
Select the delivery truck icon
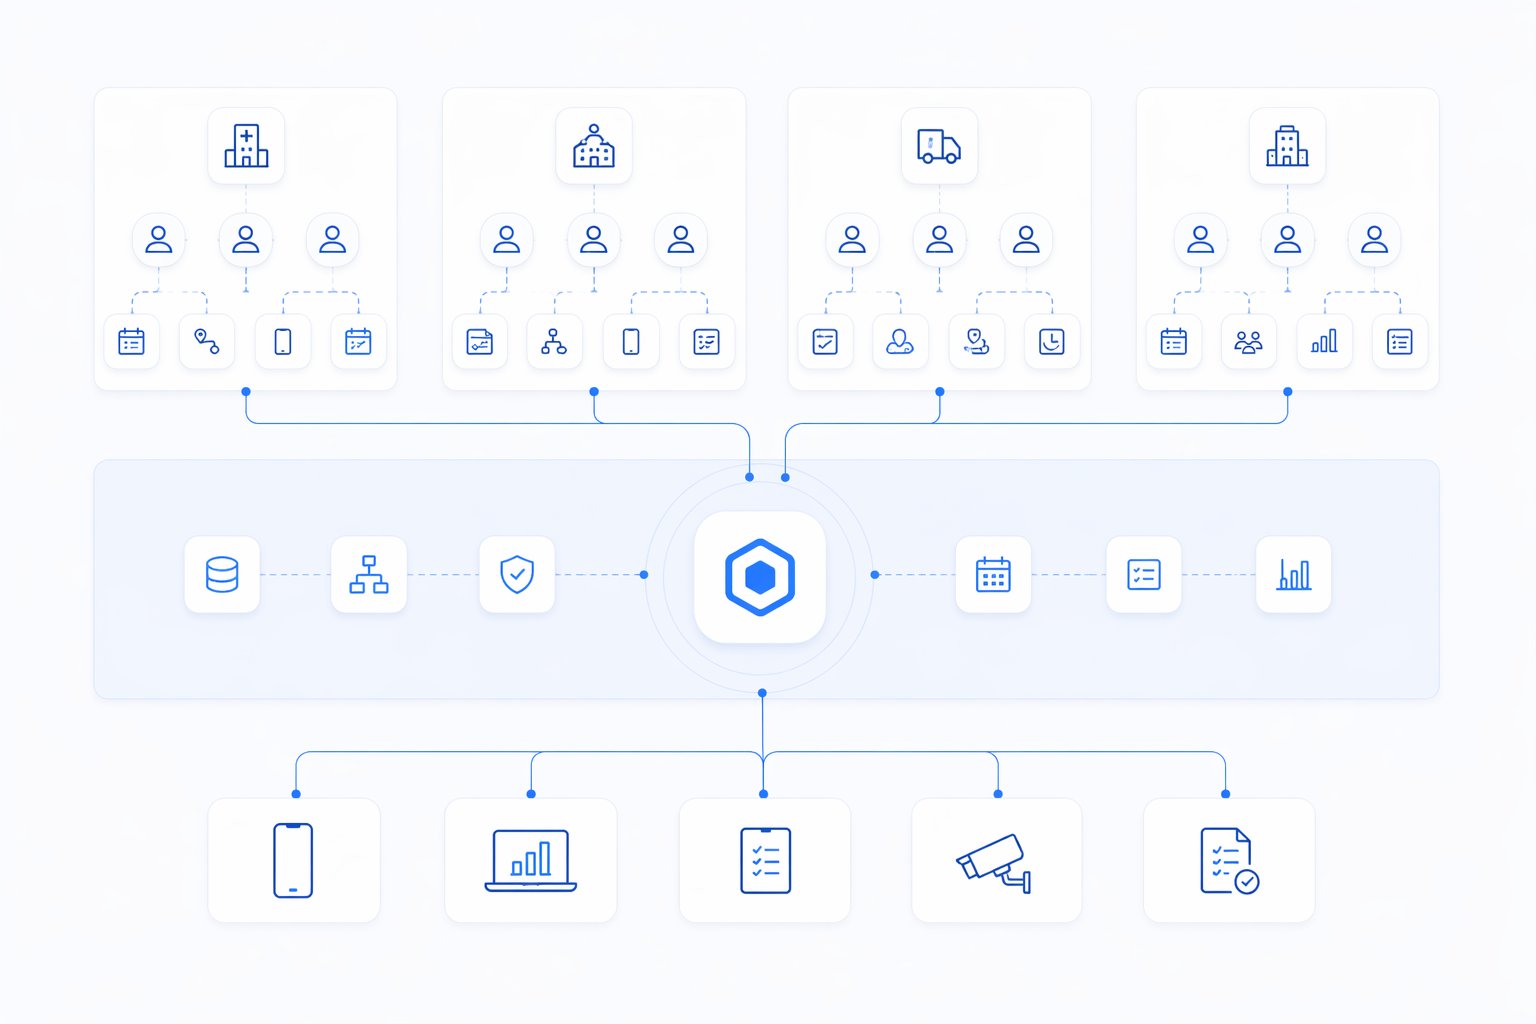click(x=939, y=146)
